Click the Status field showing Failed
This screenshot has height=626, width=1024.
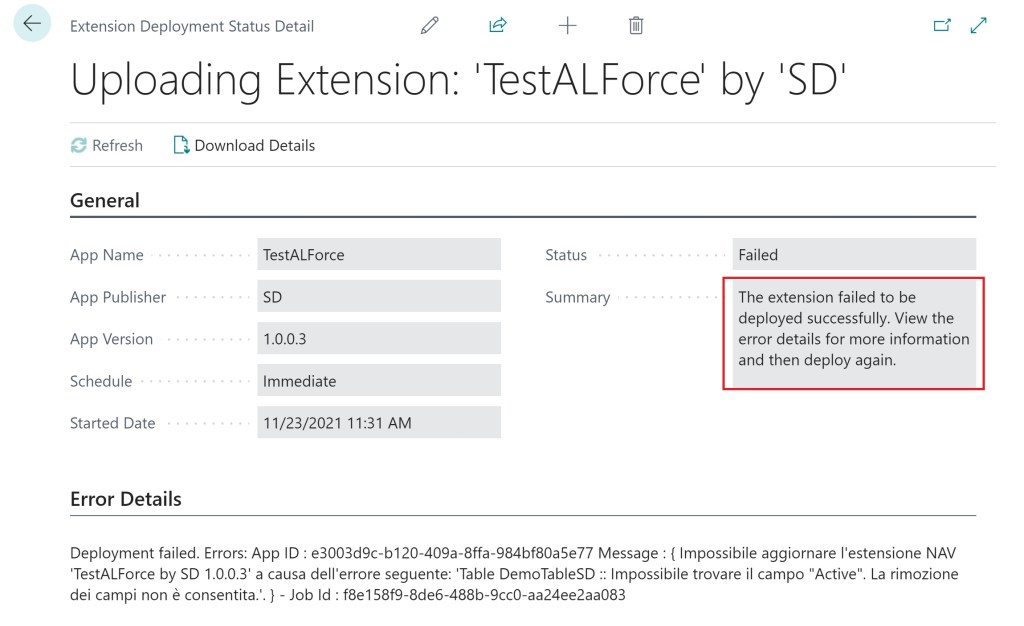(x=853, y=255)
